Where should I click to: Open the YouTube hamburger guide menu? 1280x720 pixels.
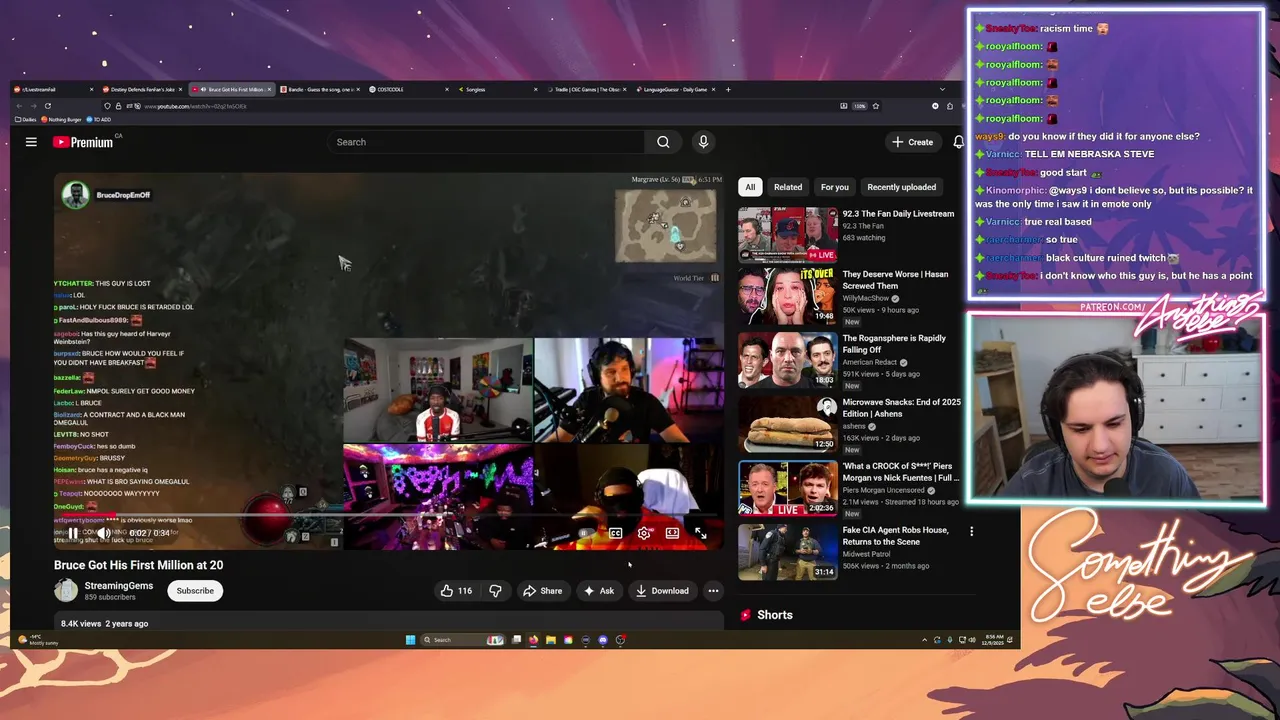point(31,142)
